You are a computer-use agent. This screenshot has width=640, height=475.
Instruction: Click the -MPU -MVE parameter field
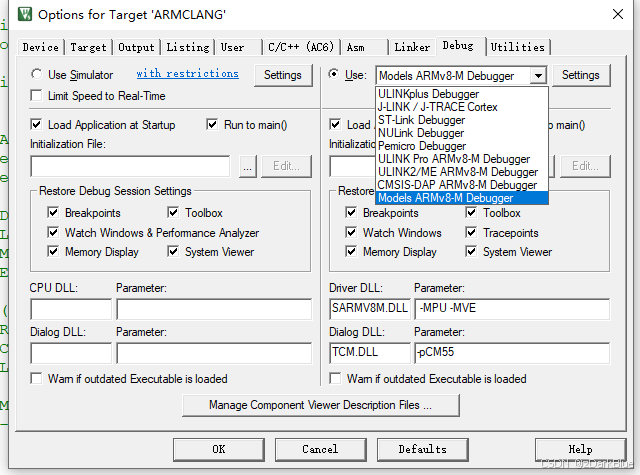coord(512,309)
